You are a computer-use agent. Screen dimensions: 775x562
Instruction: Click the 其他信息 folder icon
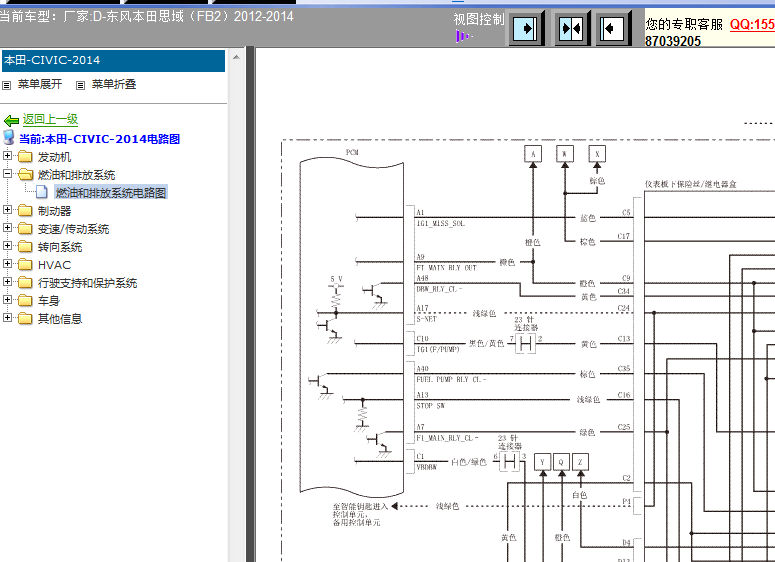(25, 318)
